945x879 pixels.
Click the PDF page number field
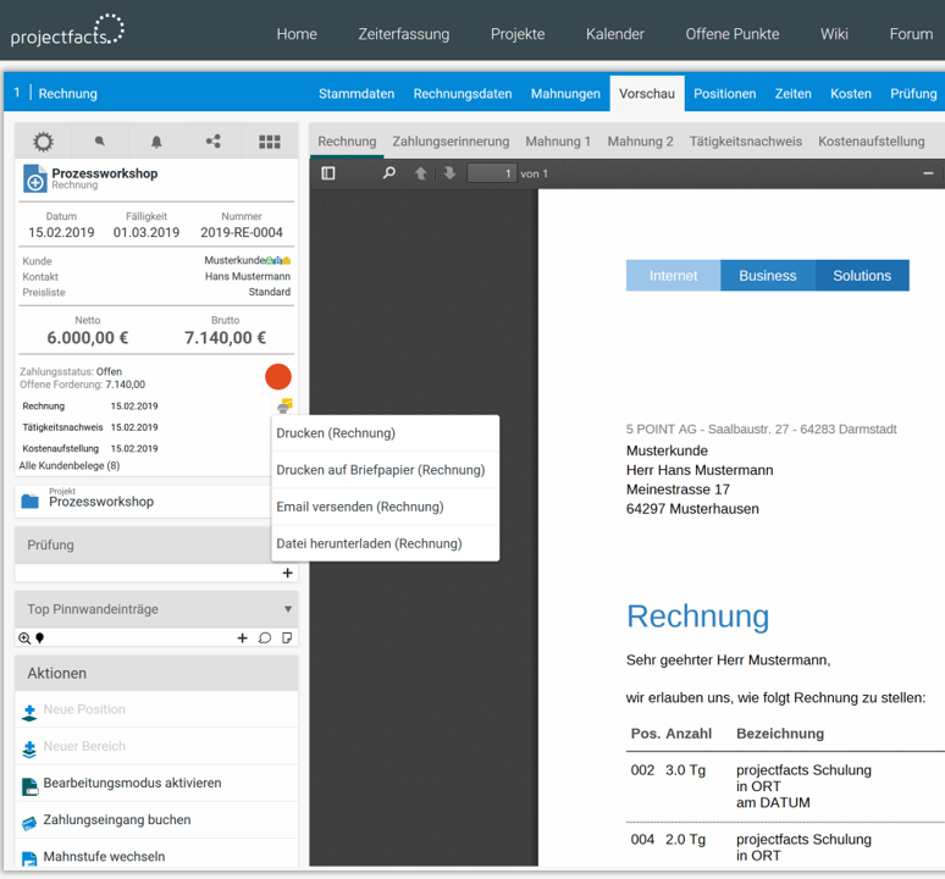492,174
